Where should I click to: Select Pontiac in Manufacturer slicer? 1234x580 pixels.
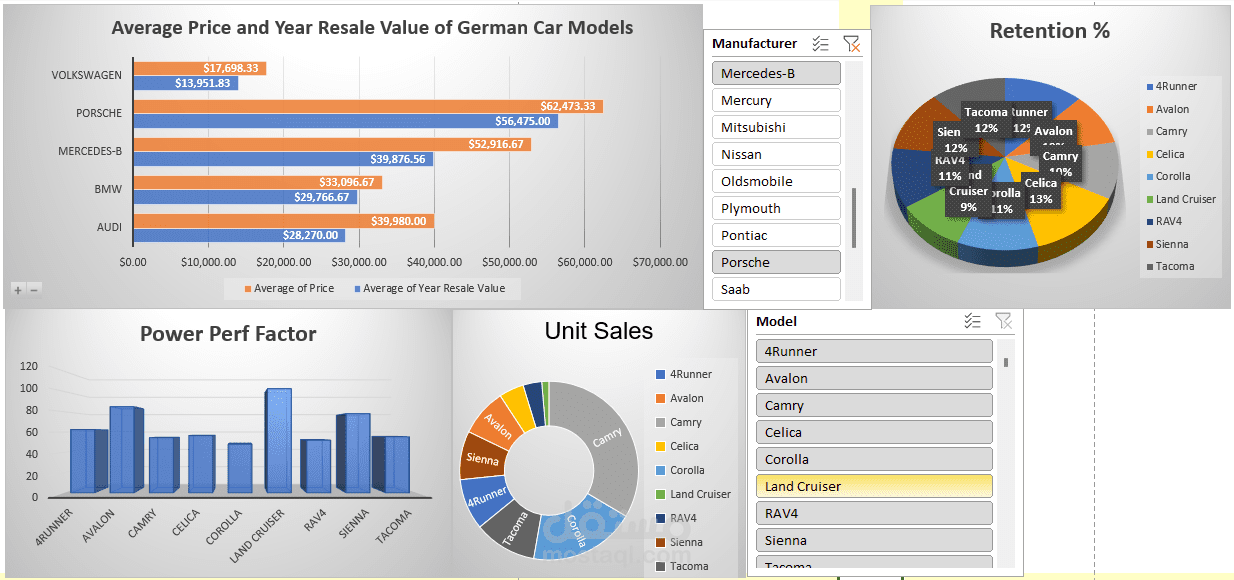point(776,235)
